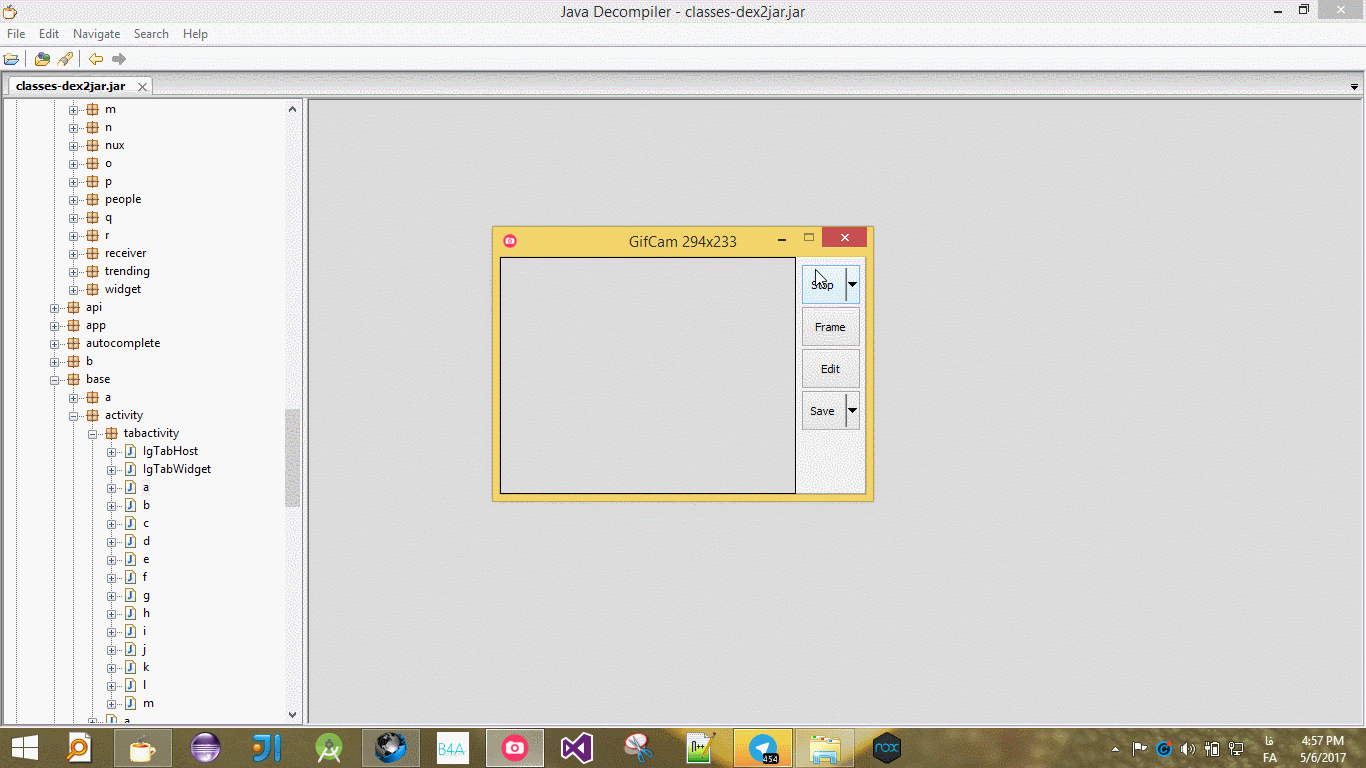
Task: Open Android Studio from the taskbar
Action: pyautogui.click(x=329, y=748)
